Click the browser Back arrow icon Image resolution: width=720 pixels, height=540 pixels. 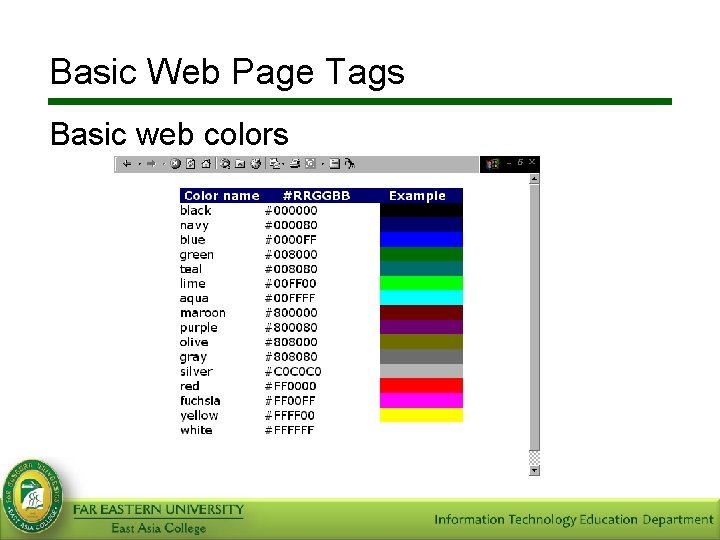coord(127,163)
